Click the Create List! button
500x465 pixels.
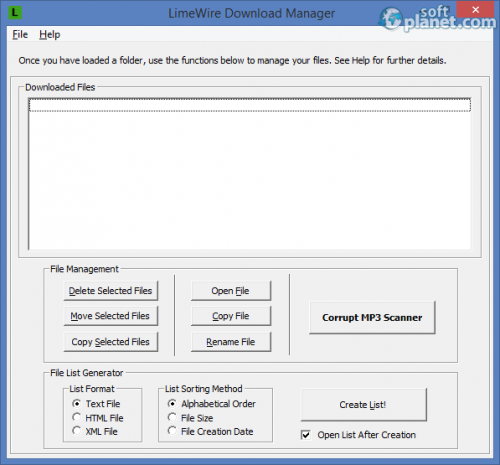point(363,405)
